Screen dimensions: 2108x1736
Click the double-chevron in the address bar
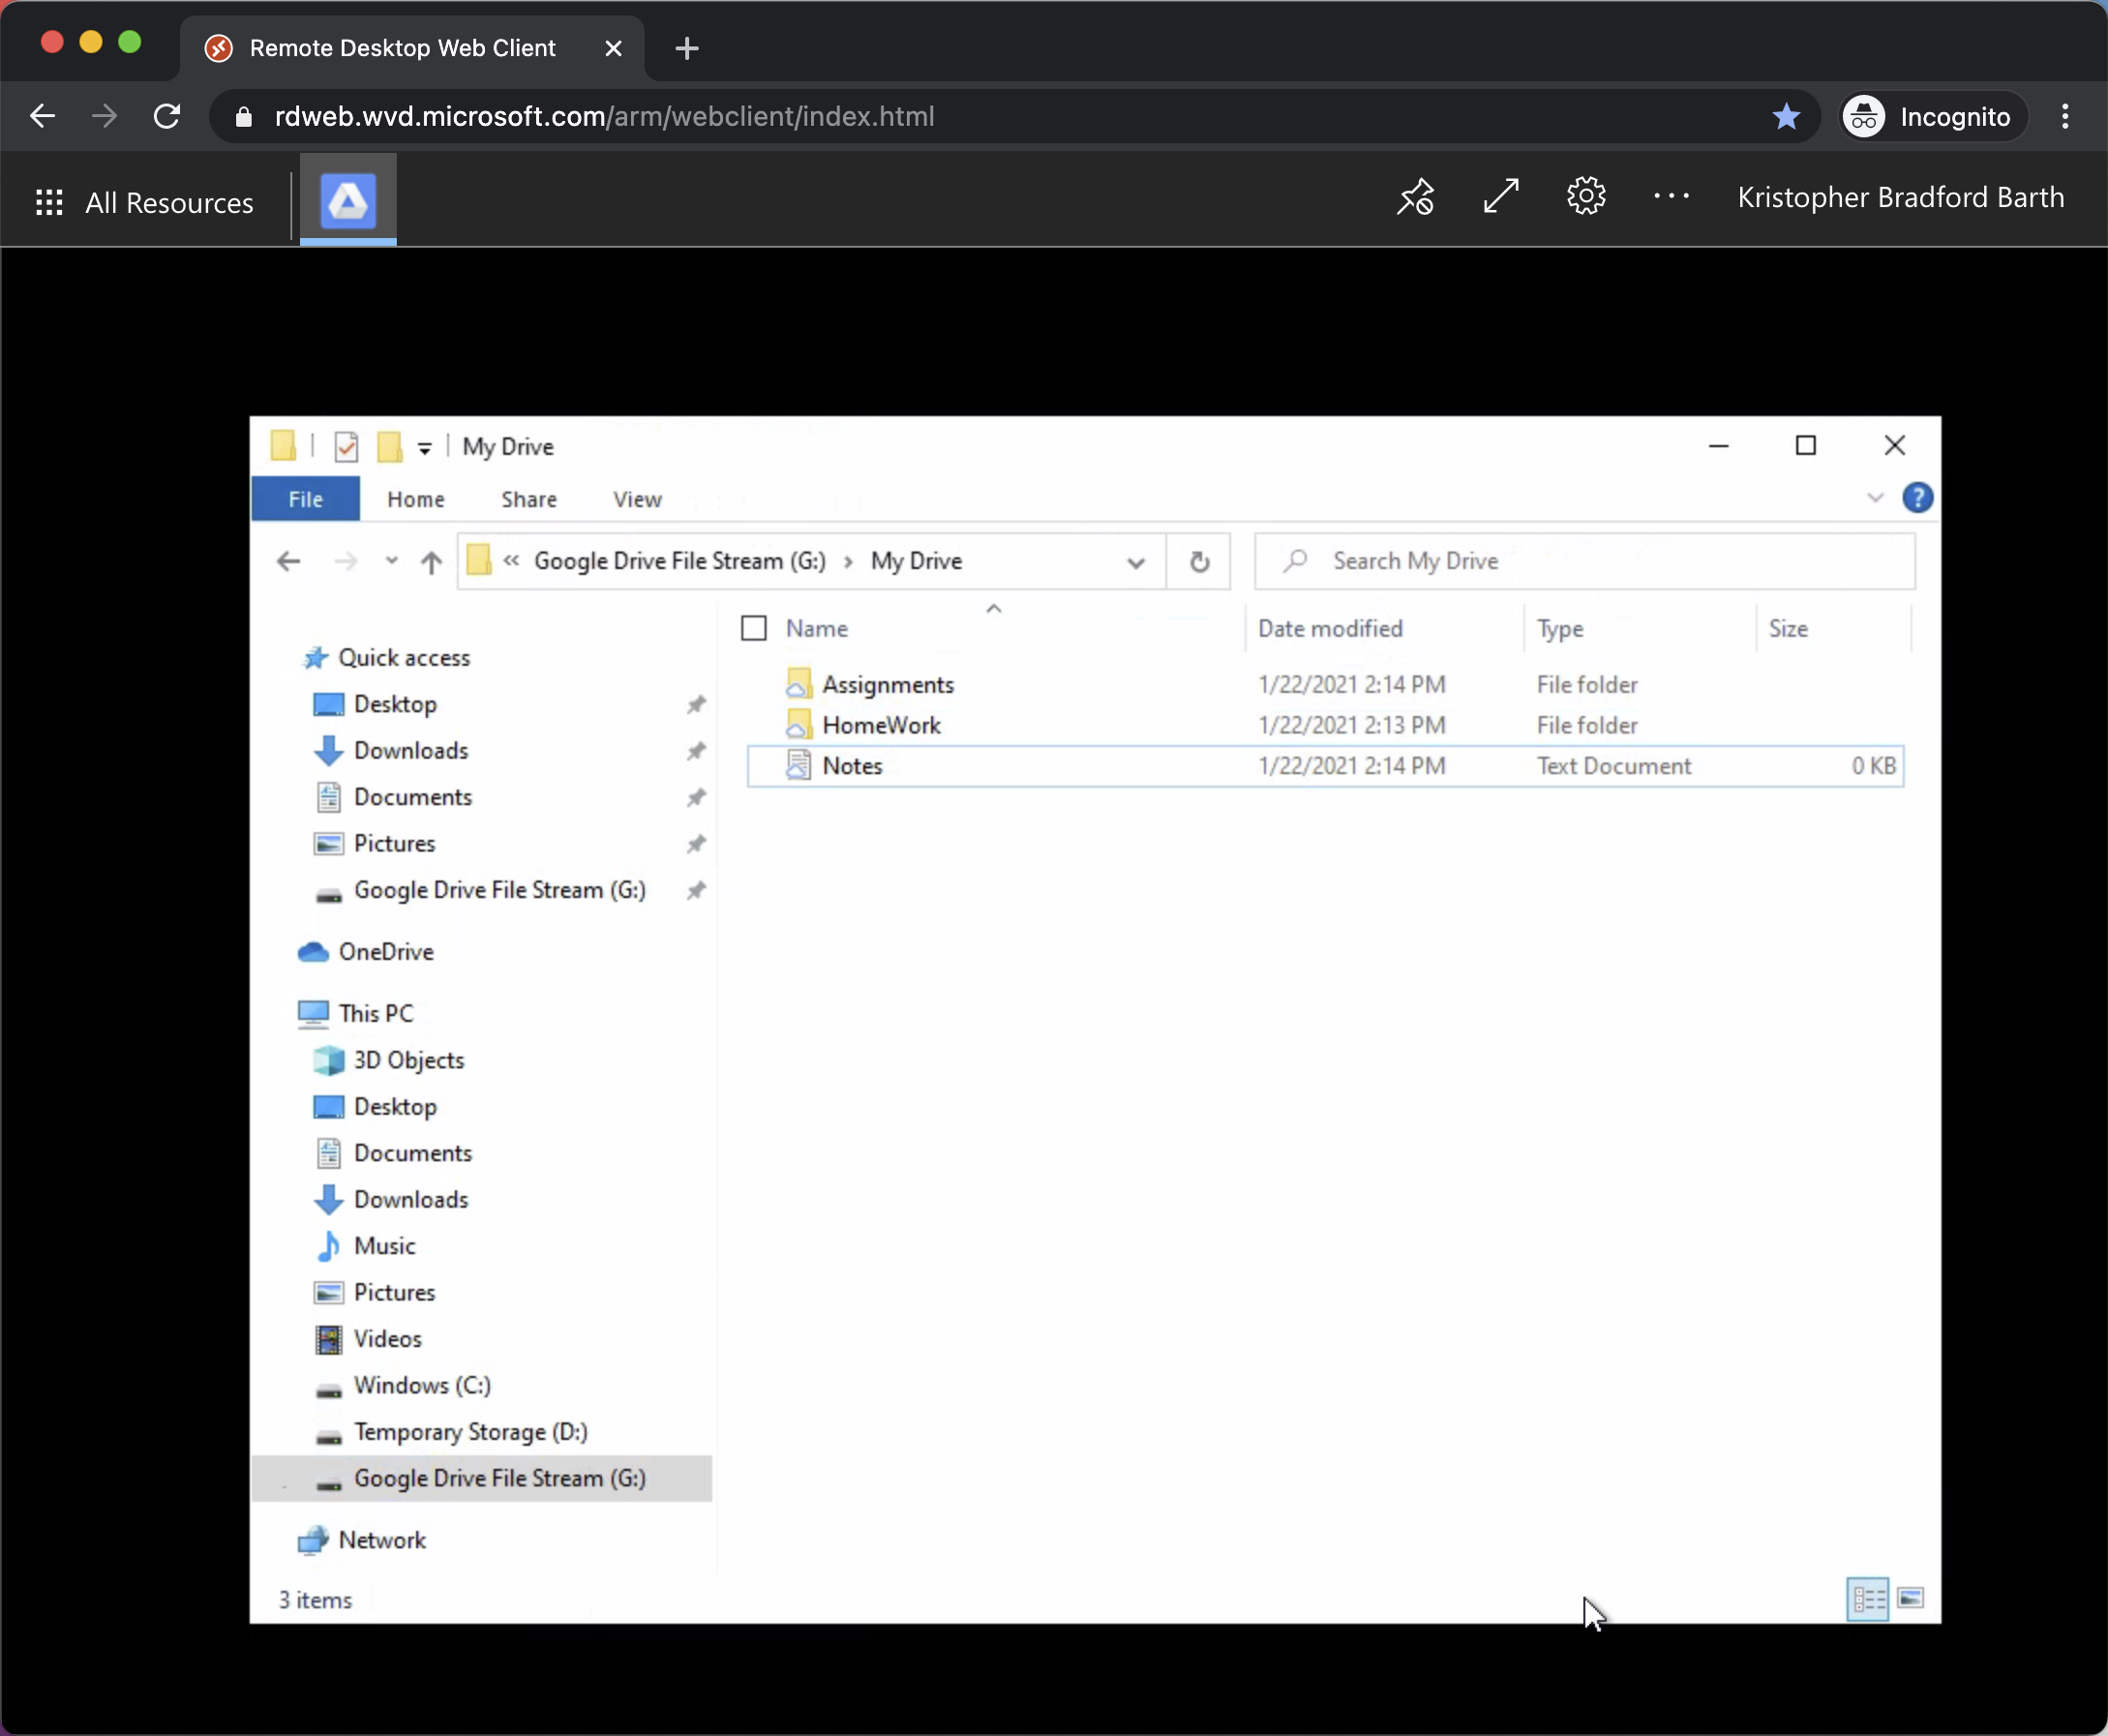click(x=511, y=561)
